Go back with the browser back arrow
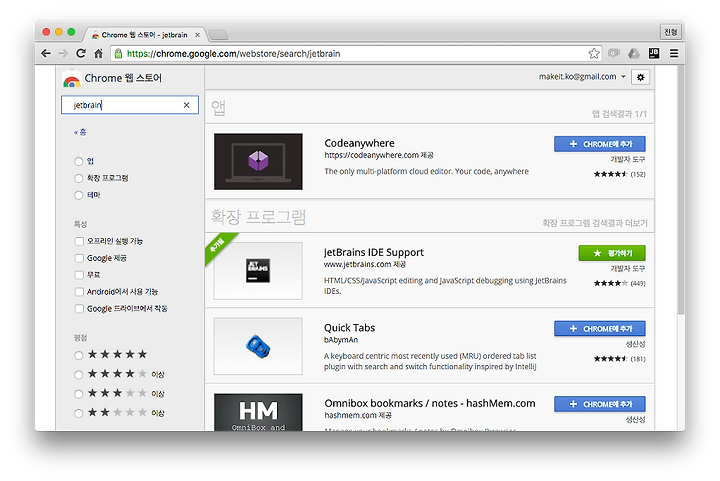720x481 pixels. [46, 53]
